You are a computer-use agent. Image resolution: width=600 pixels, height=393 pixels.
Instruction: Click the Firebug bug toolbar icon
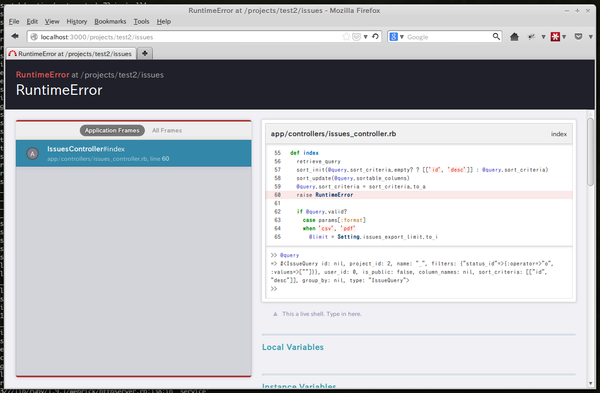(x=532, y=37)
